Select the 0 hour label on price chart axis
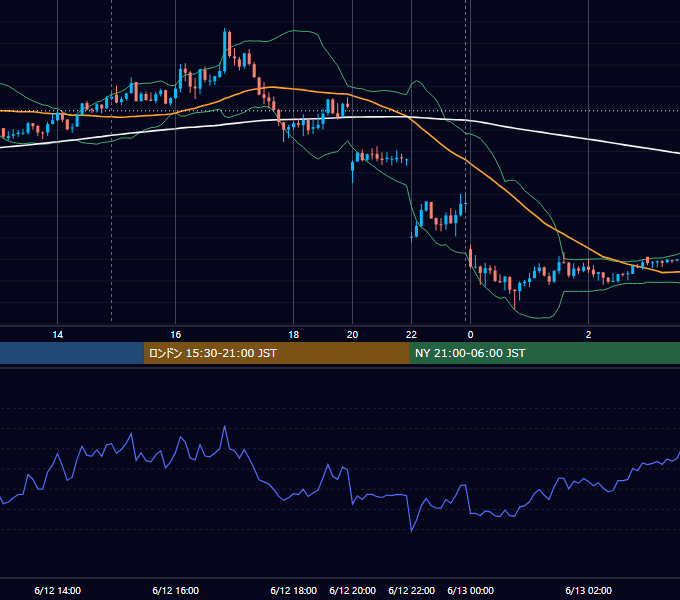This screenshot has height=600, width=680. (471, 335)
